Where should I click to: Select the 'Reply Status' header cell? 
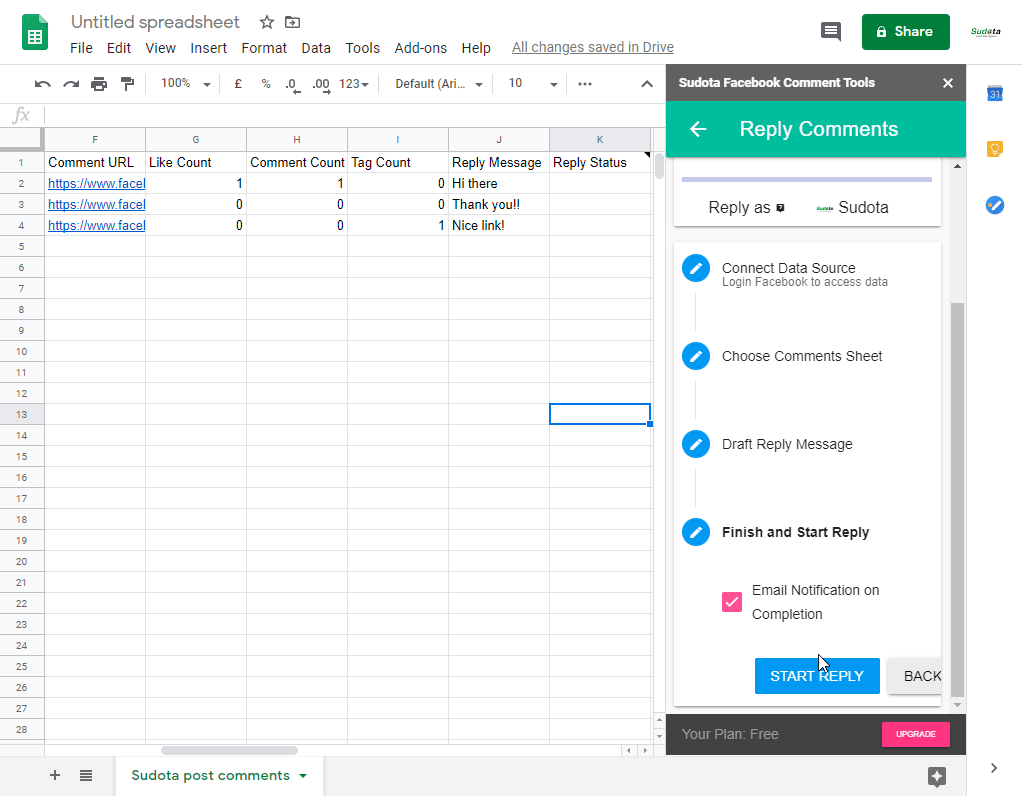(x=600, y=162)
